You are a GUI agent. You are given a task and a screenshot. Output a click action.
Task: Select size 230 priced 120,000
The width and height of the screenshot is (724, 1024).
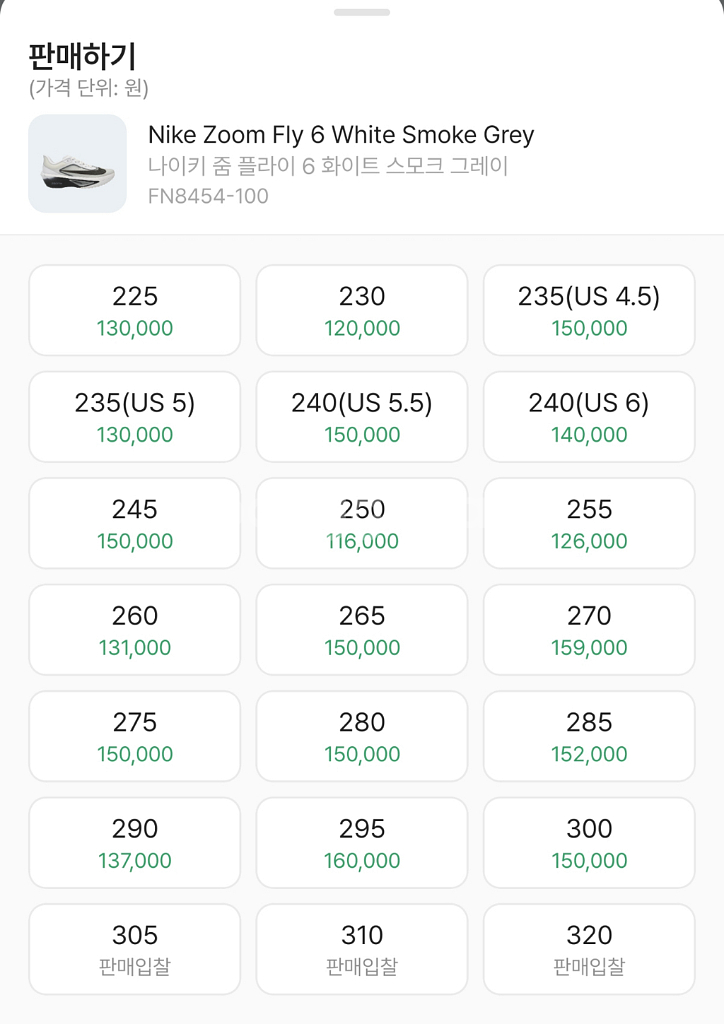coord(362,310)
